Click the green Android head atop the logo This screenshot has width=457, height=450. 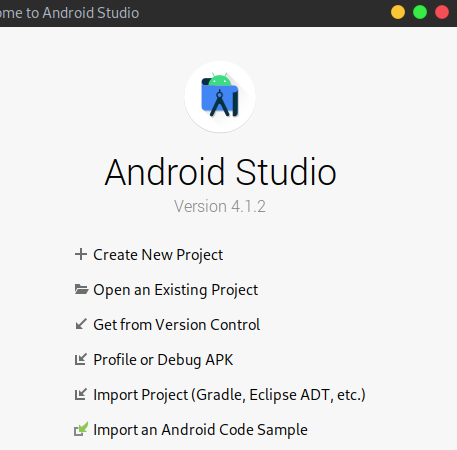220,79
